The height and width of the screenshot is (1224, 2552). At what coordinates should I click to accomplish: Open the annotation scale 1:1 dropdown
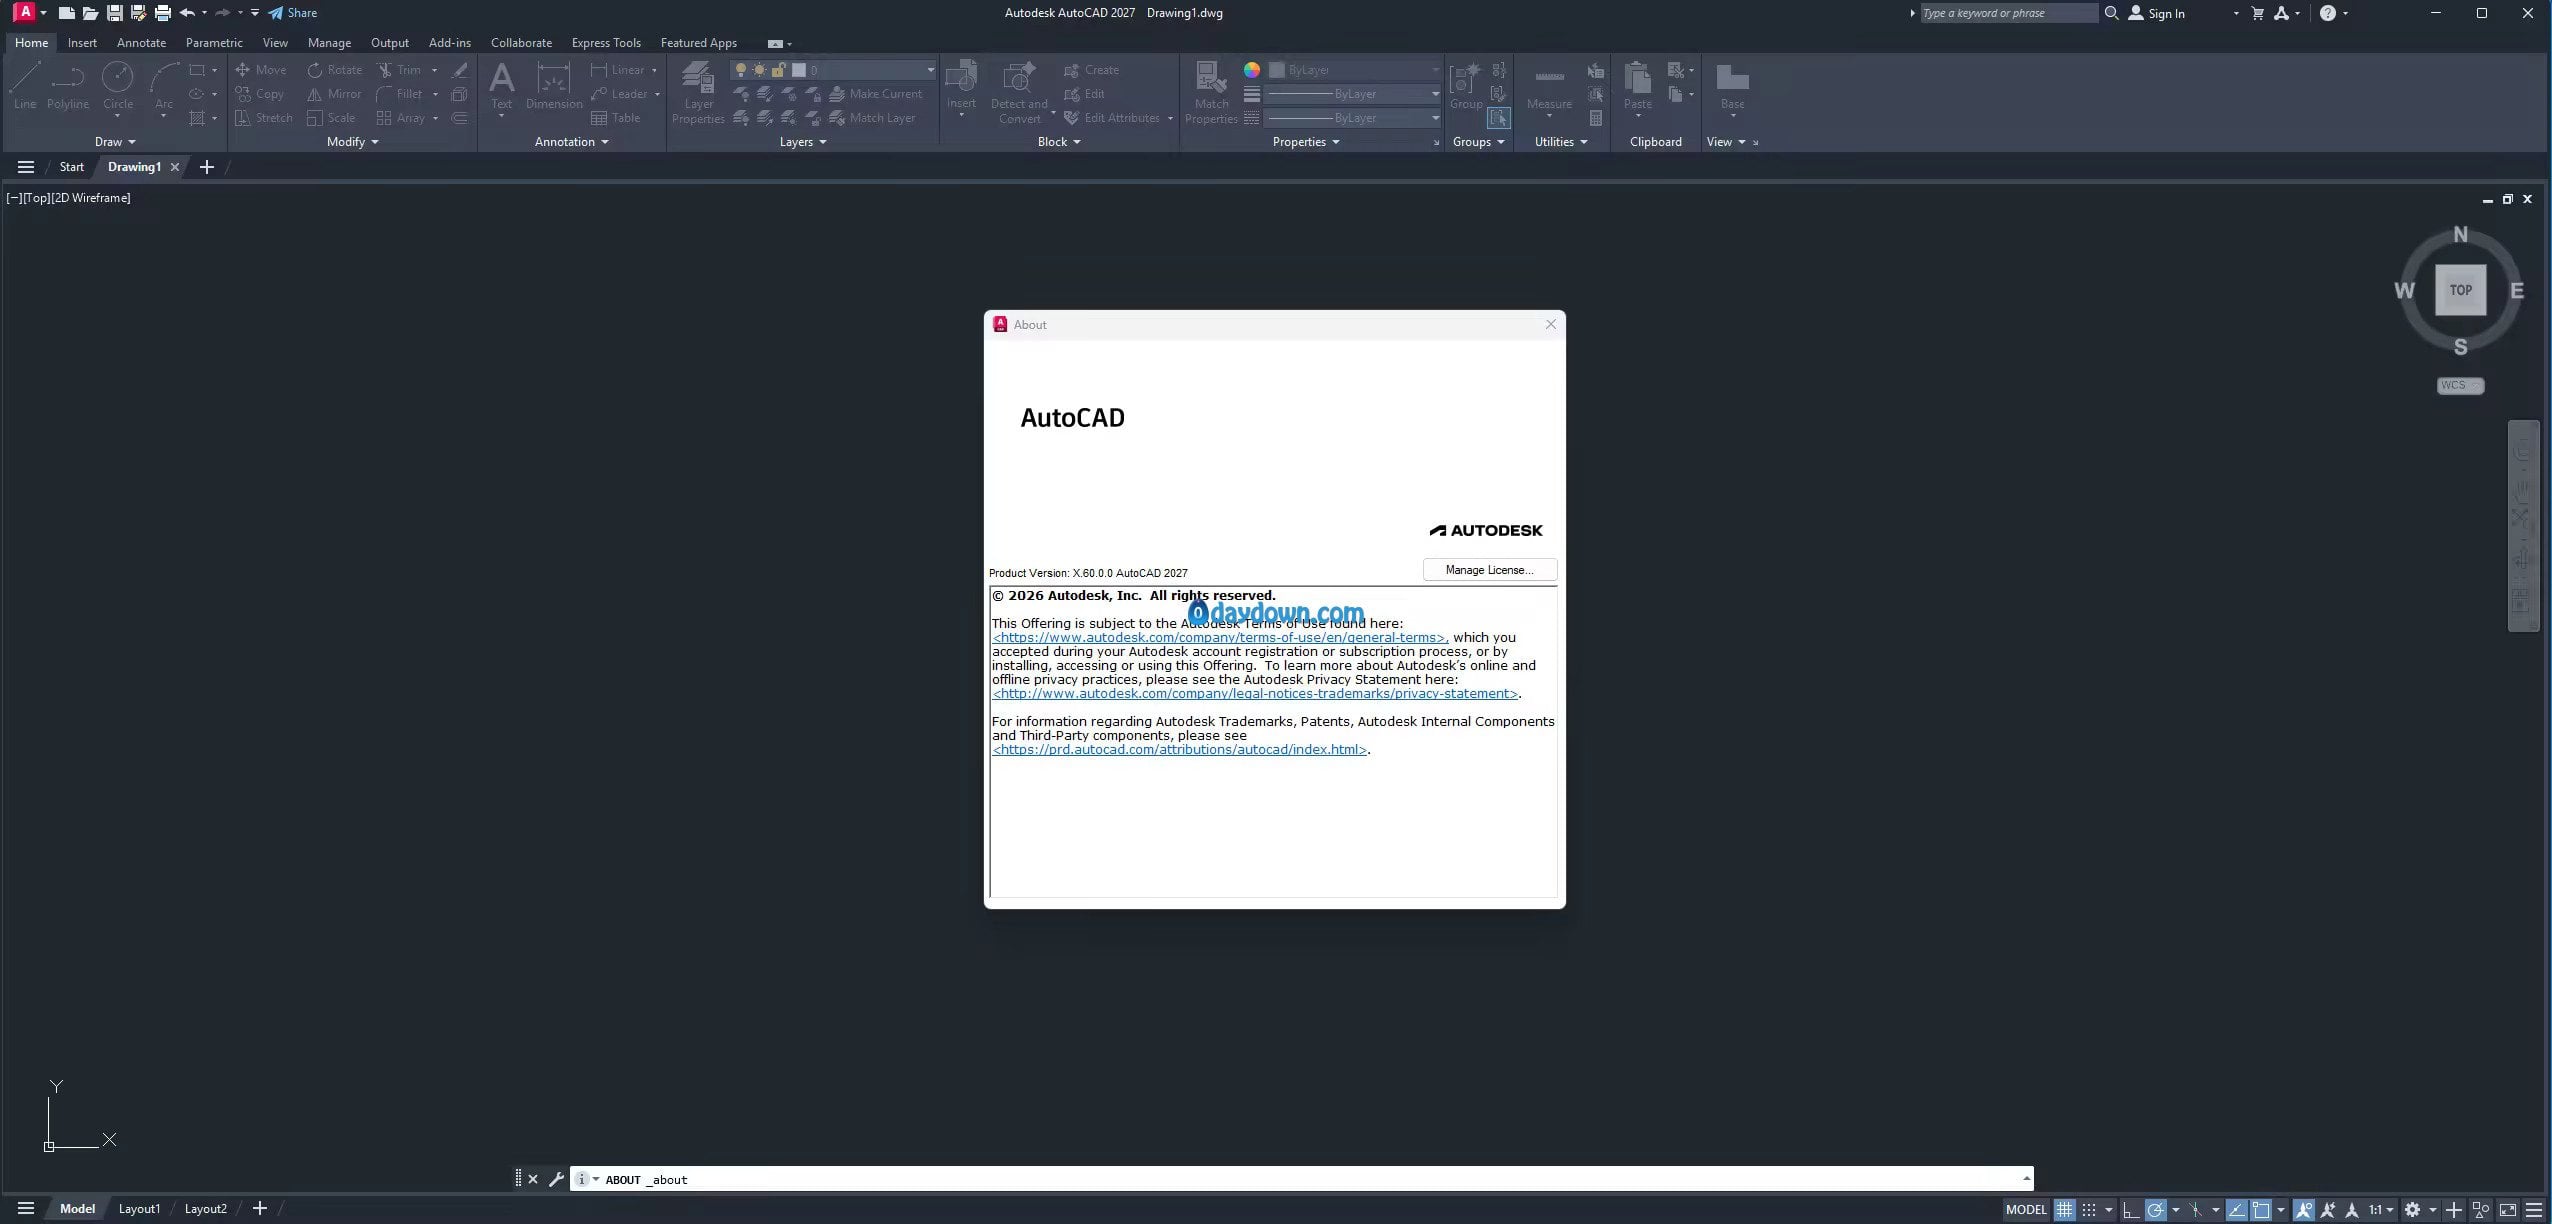(2380, 1209)
